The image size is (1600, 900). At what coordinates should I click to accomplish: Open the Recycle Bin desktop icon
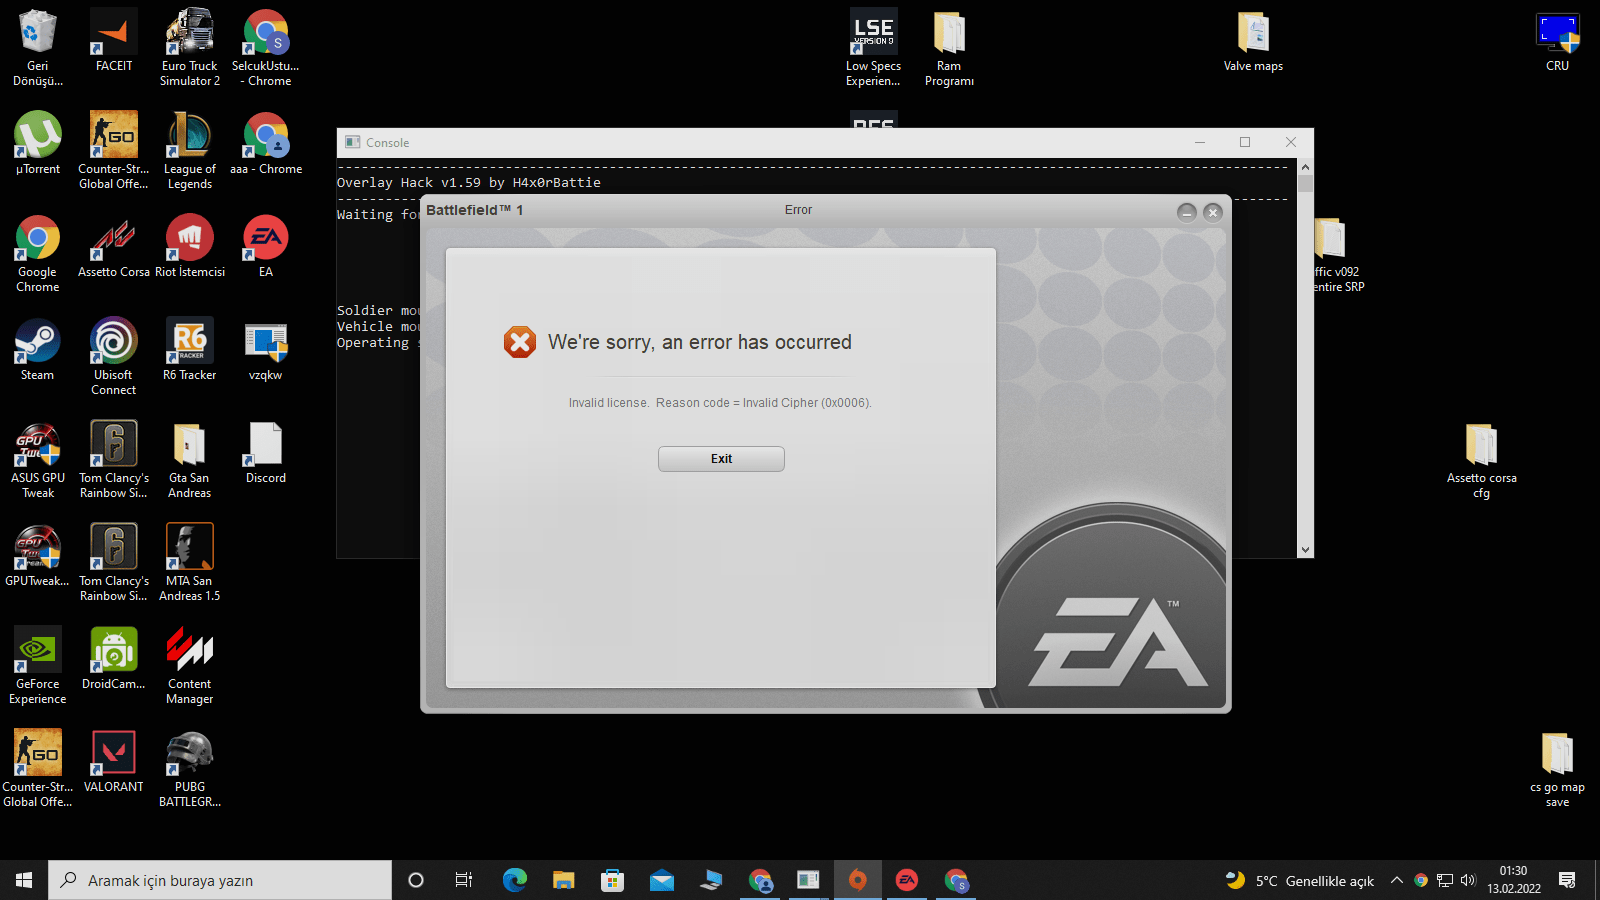[38, 47]
